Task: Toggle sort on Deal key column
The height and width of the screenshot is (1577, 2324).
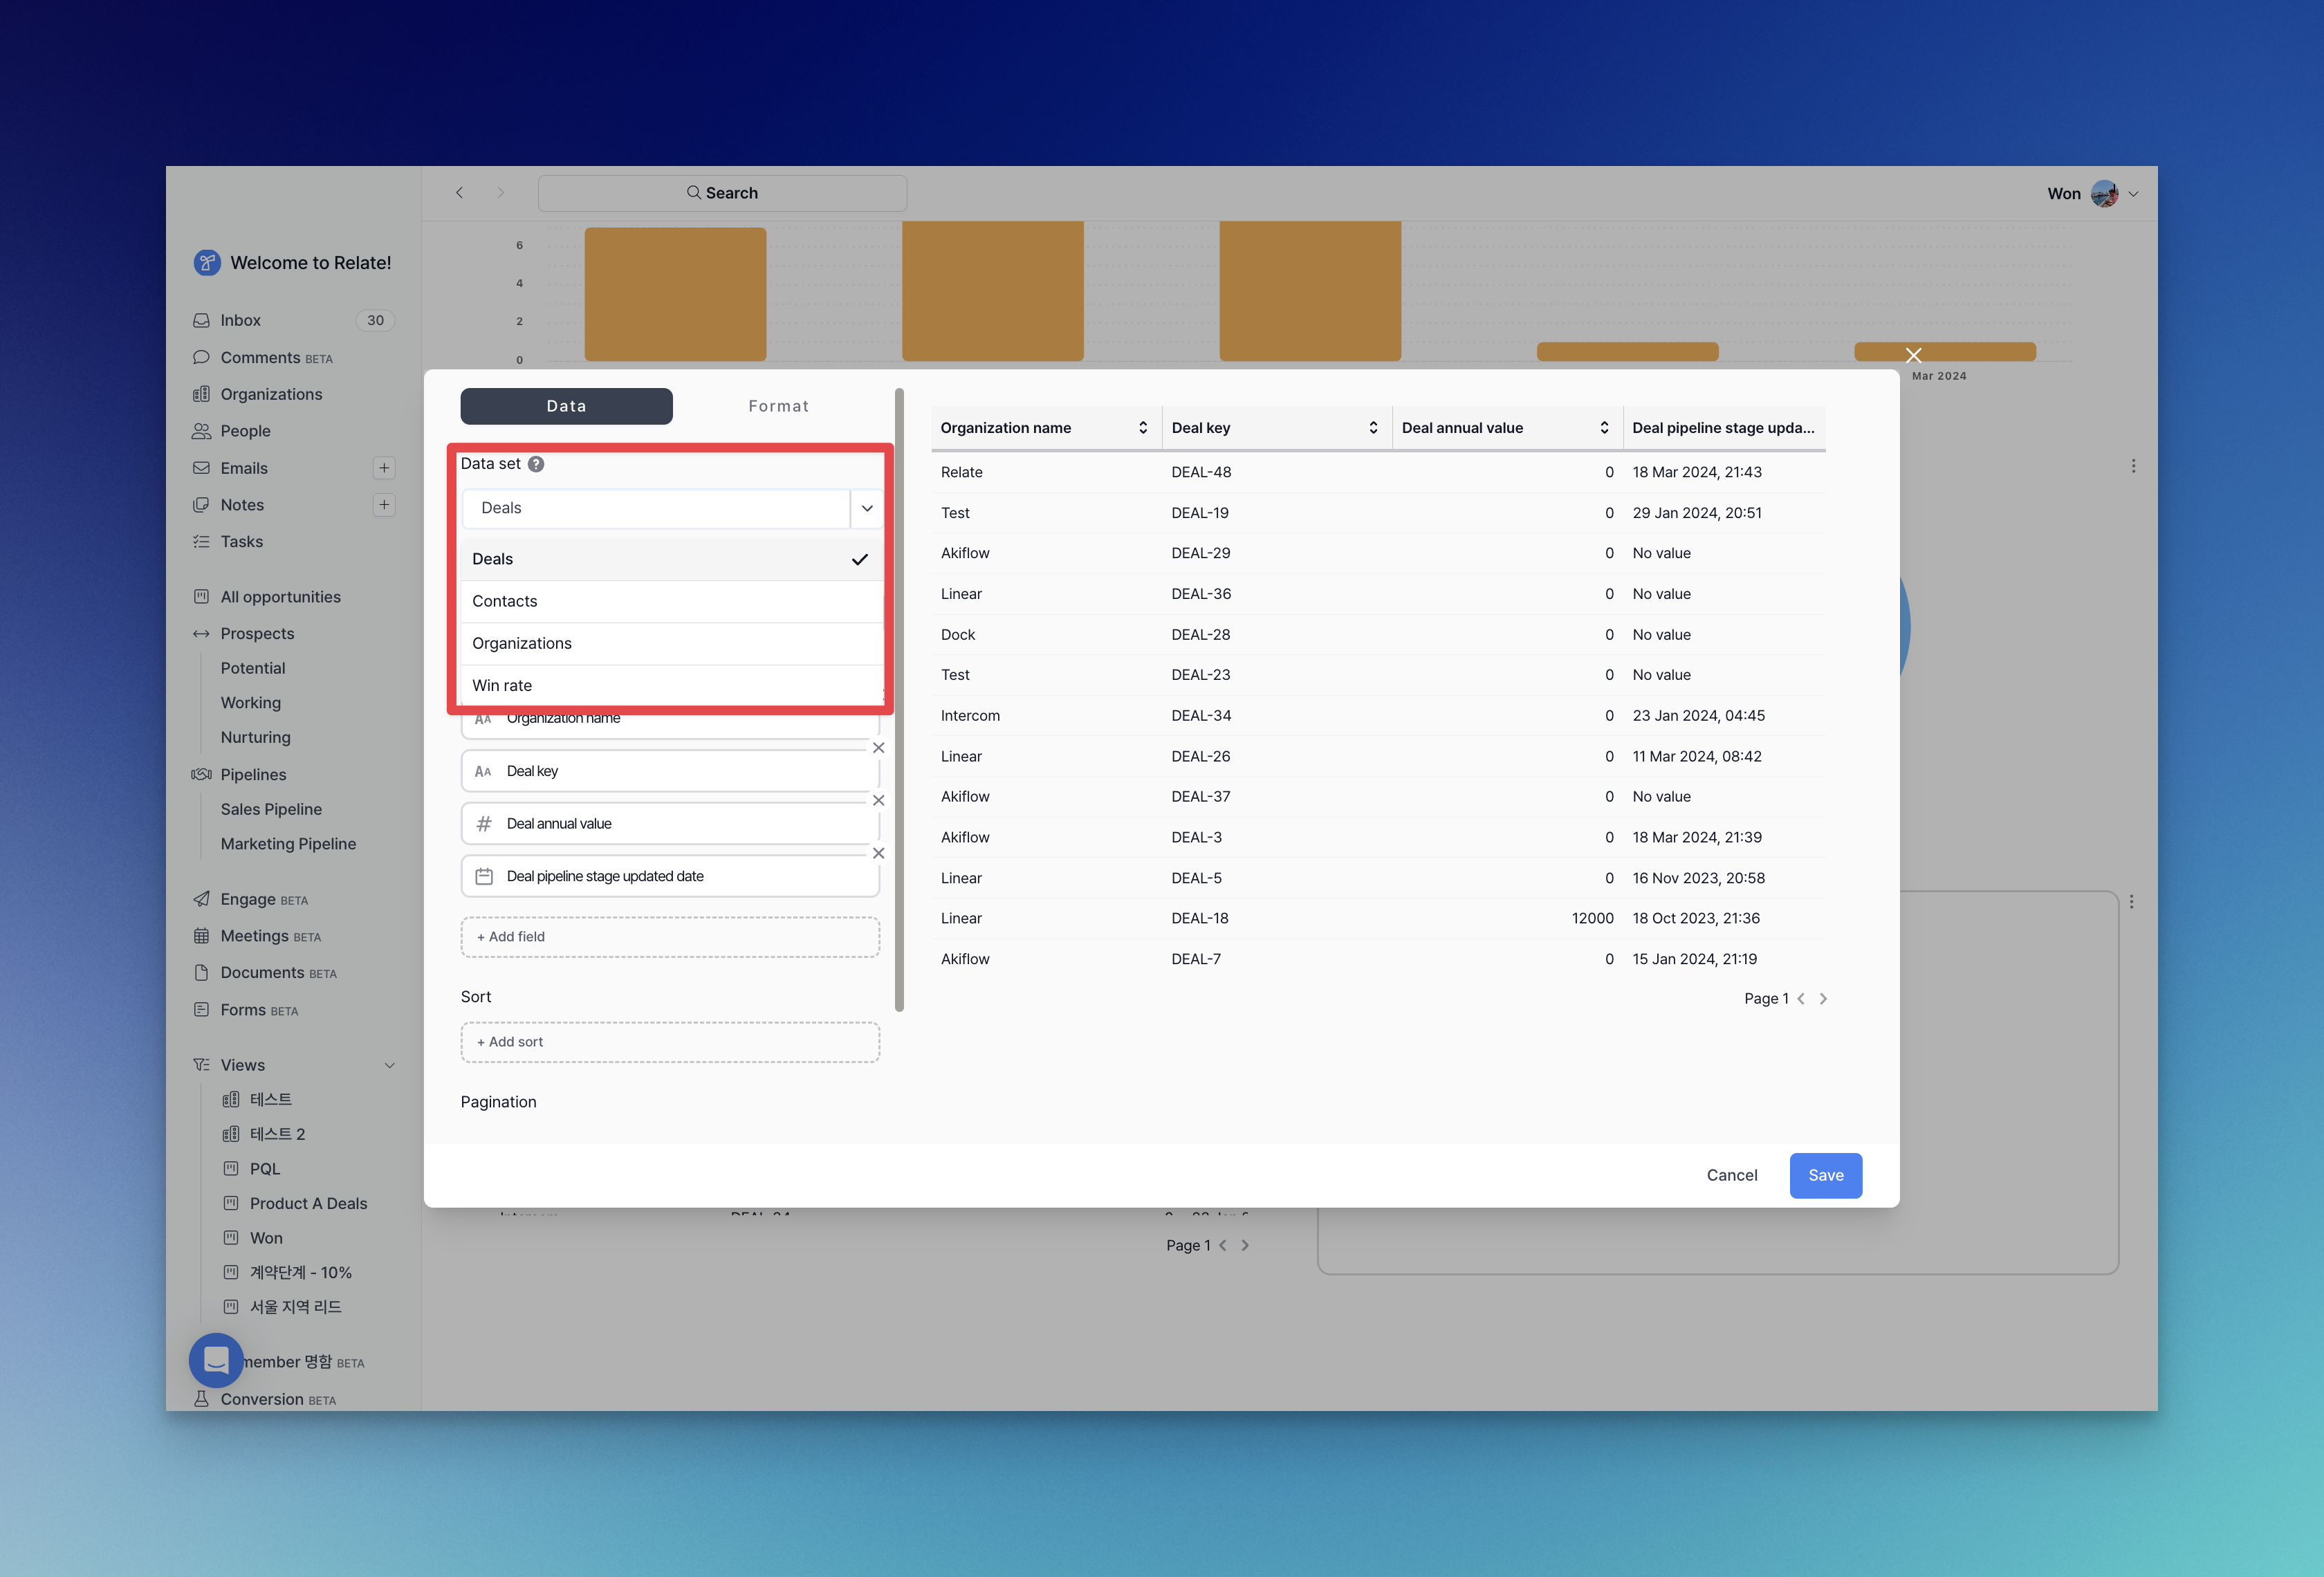Action: [x=1373, y=428]
